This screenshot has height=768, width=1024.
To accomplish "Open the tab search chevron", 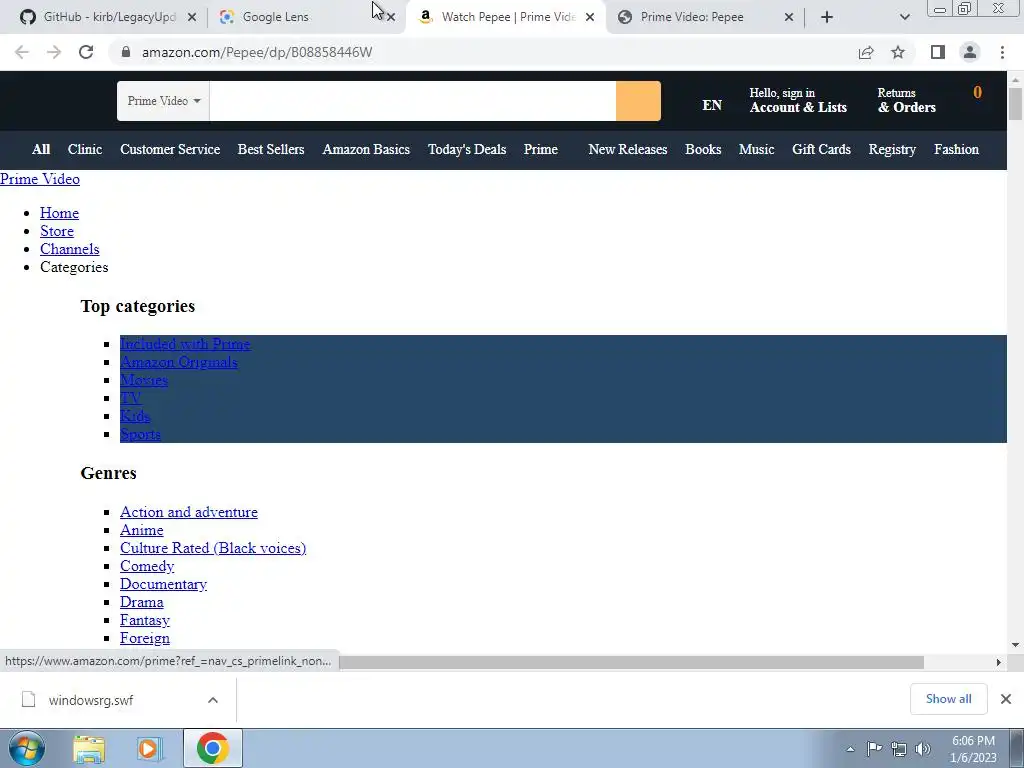I will 904,17.
